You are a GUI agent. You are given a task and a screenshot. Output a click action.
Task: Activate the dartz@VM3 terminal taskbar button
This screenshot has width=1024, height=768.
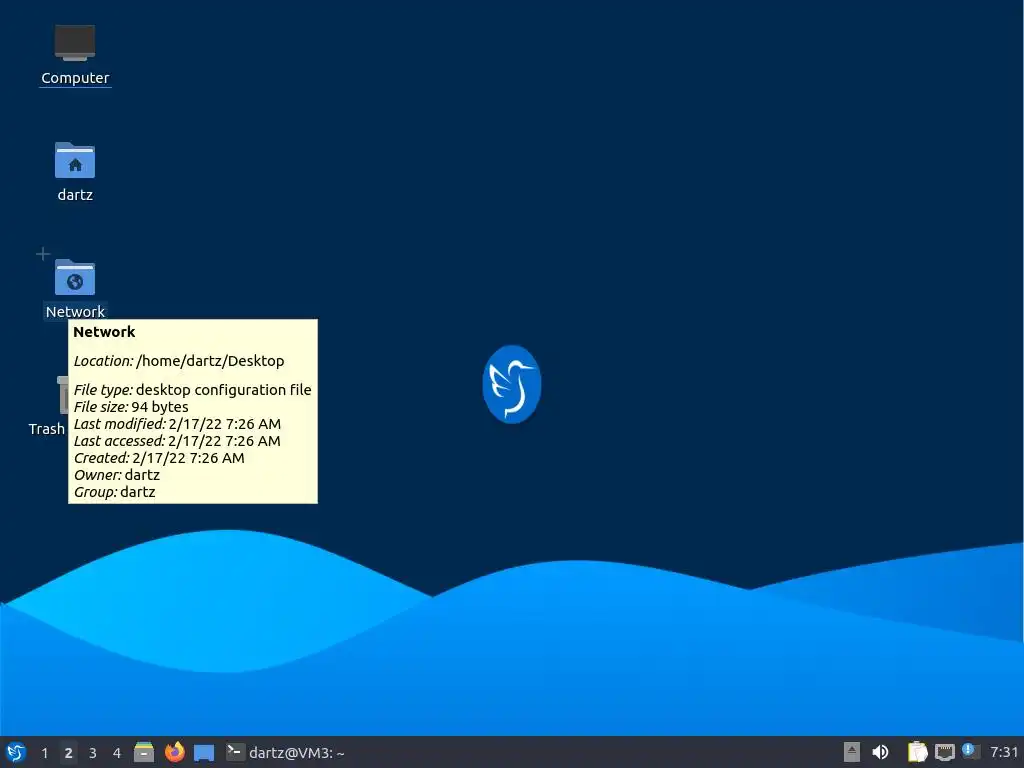point(286,752)
